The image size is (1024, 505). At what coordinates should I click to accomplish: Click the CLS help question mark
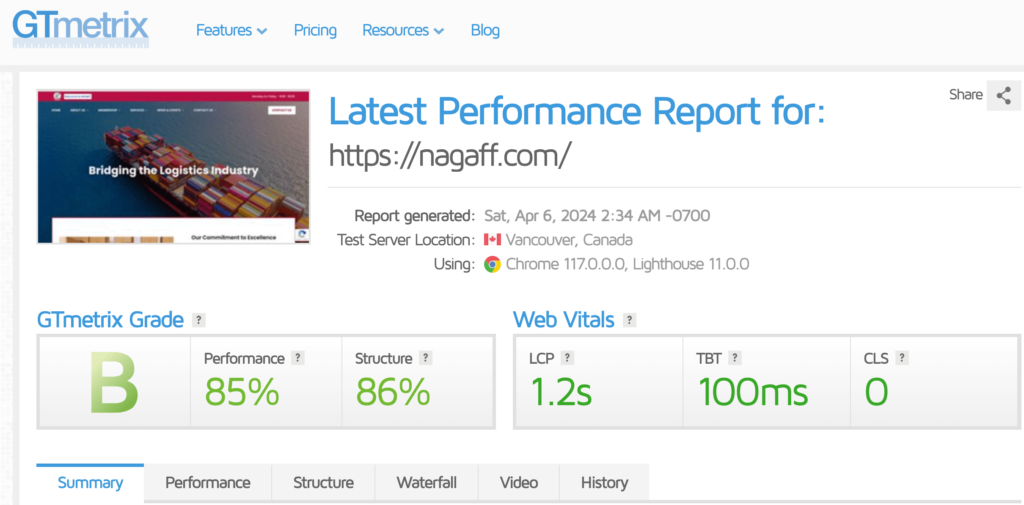point(902,358)
